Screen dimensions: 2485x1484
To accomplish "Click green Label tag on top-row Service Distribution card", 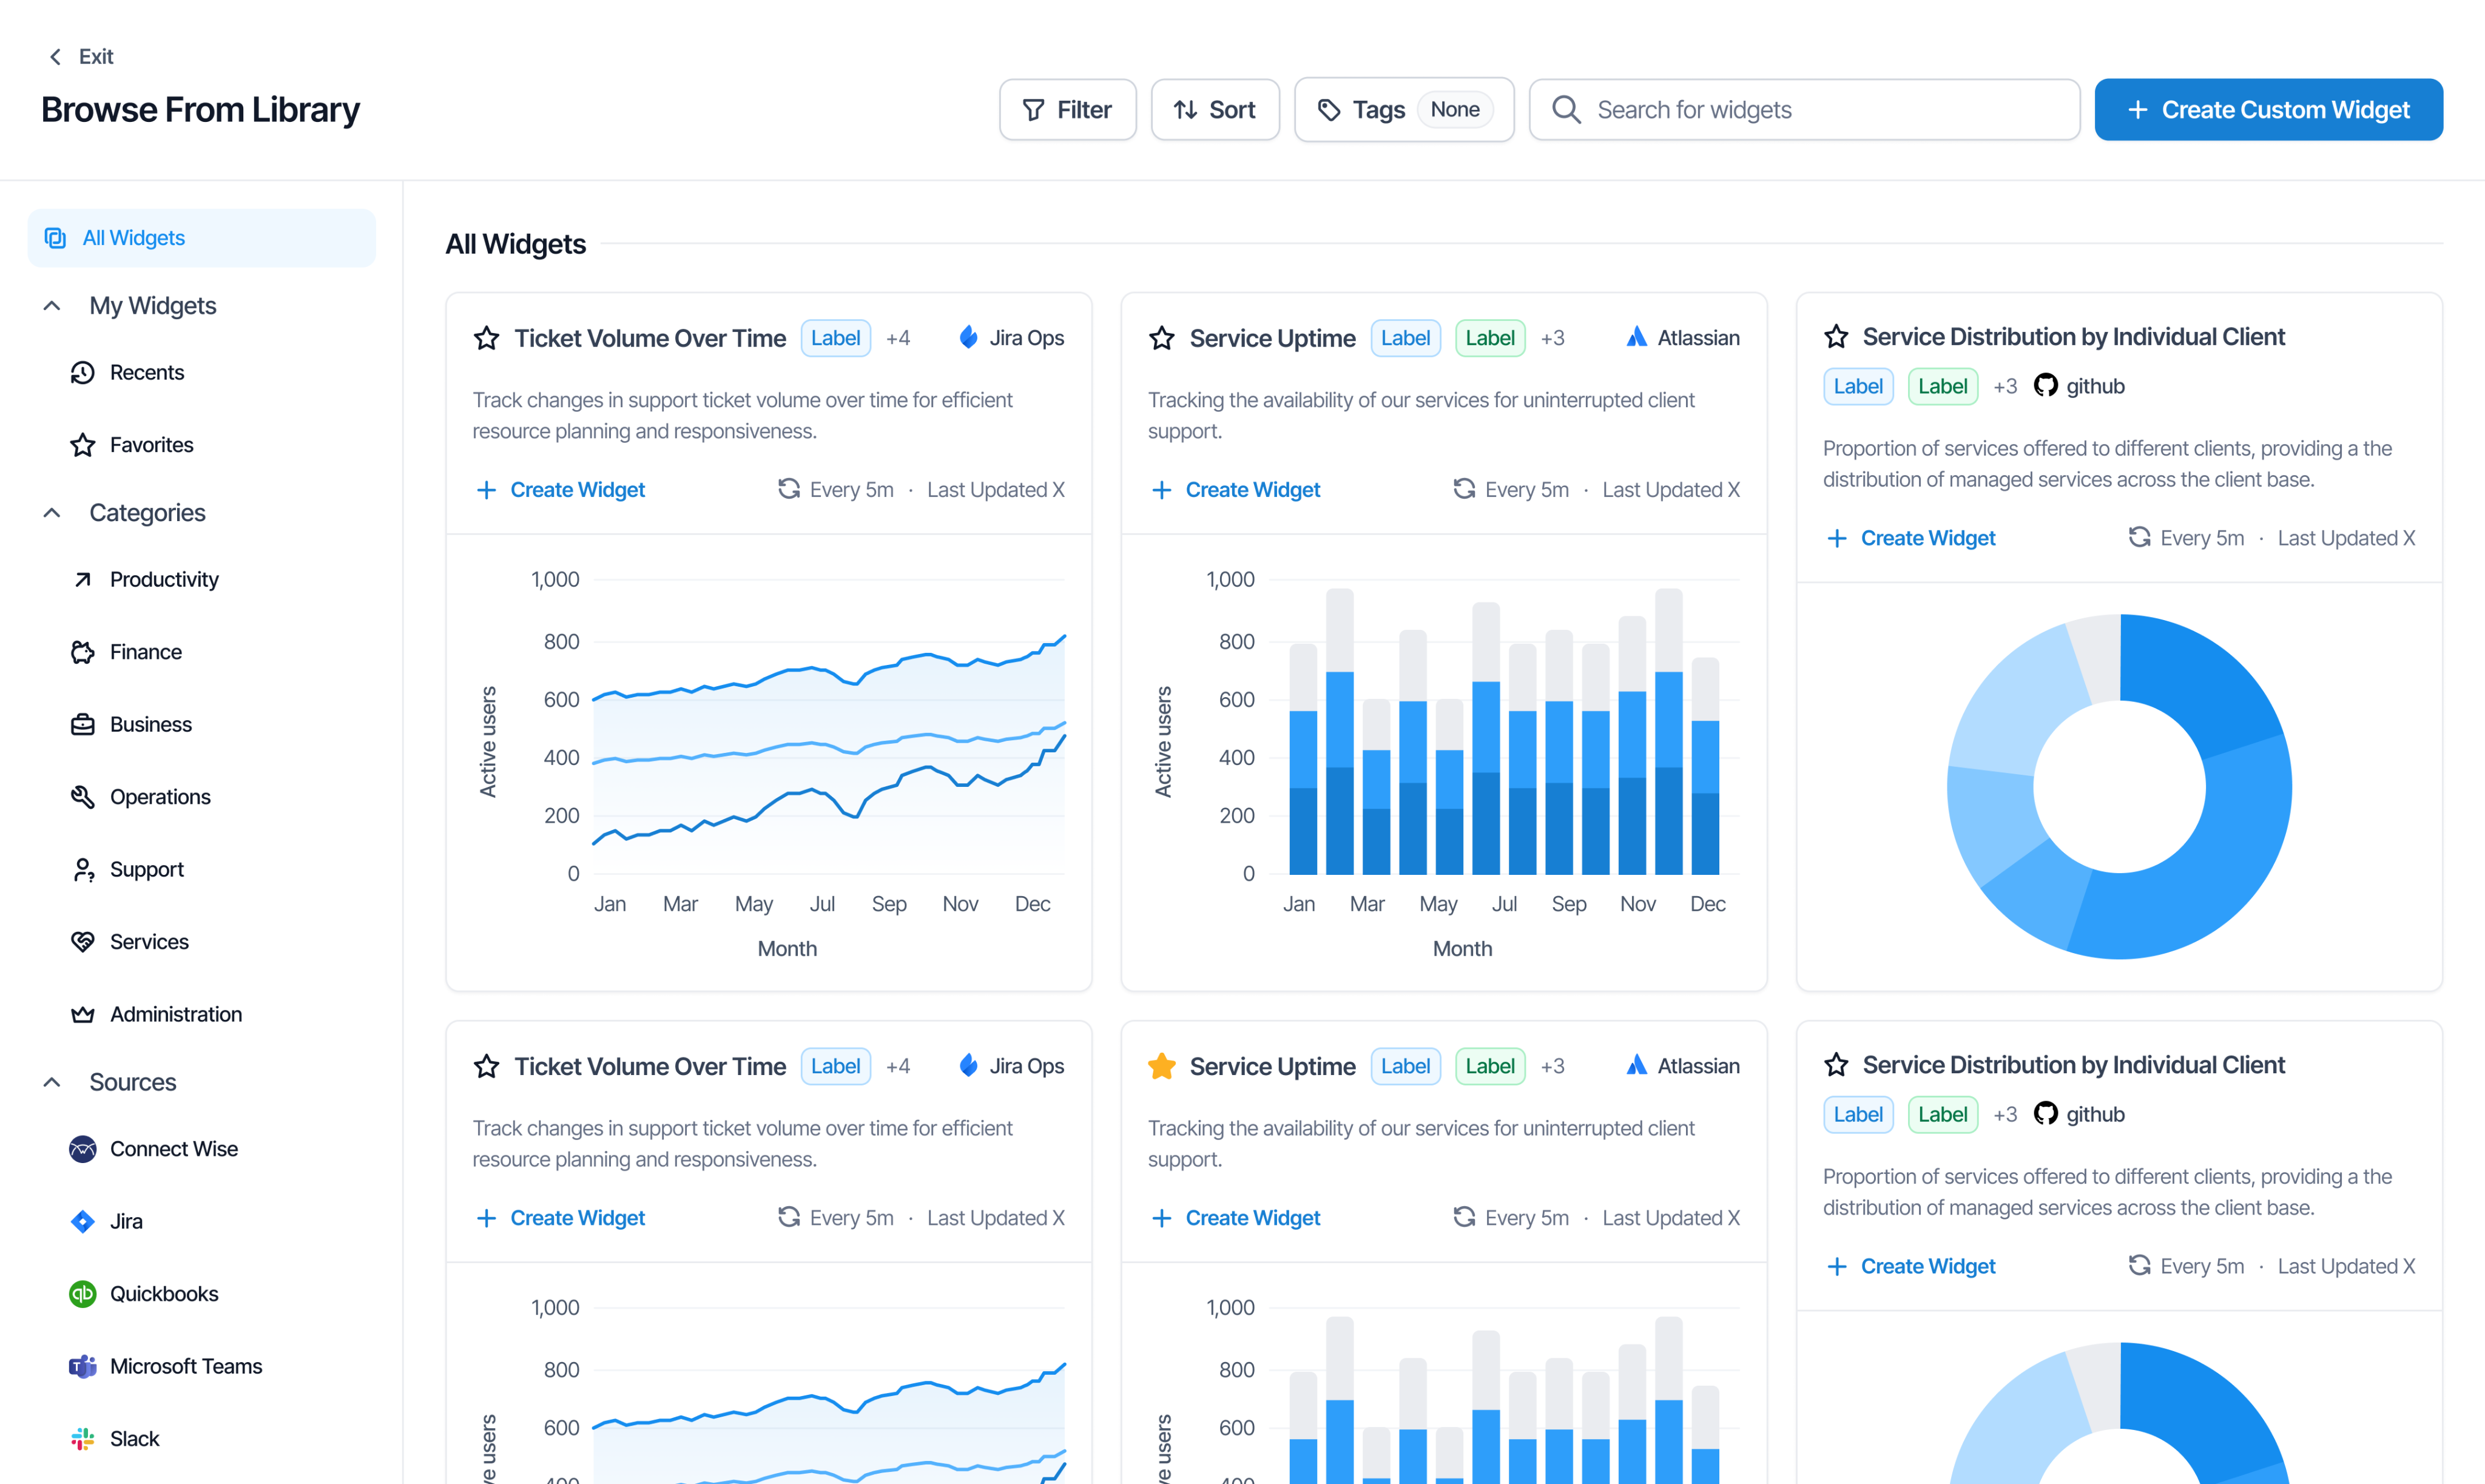I will point(1943,386).
